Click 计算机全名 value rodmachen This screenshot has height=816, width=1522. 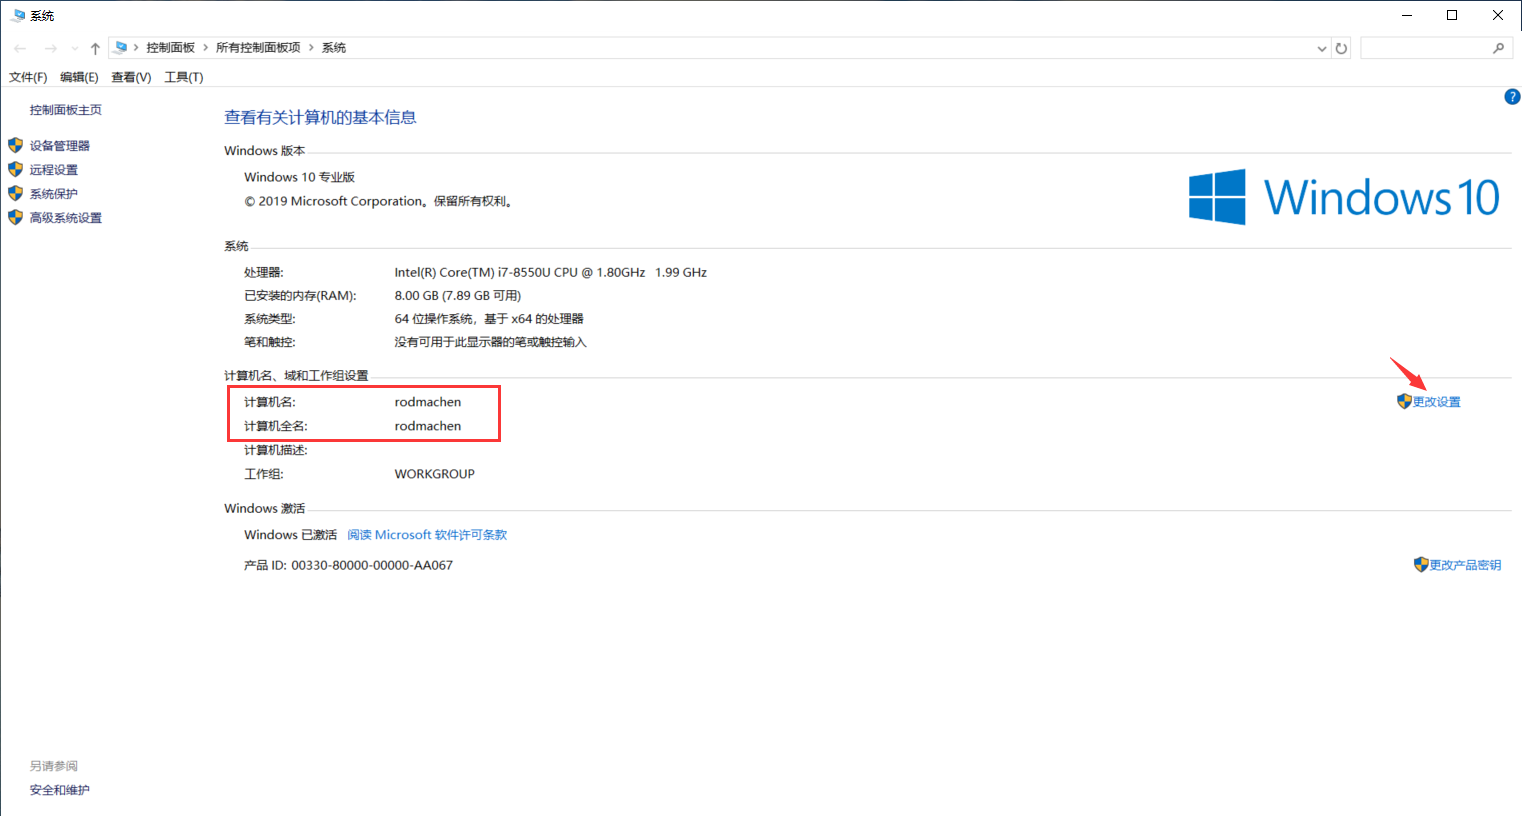(x=428, y=426)
